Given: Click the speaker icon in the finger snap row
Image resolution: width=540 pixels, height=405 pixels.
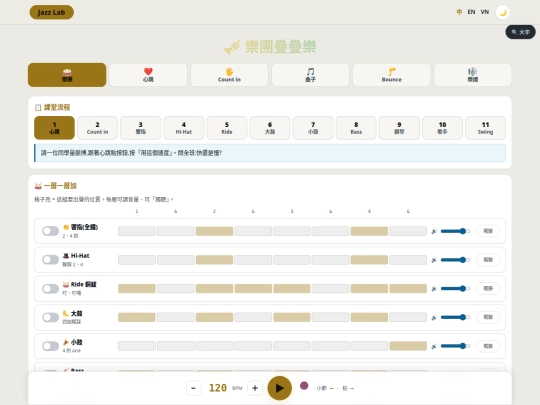Looking at the screenshot, I should pyautogui.click(x=434, y=231).
